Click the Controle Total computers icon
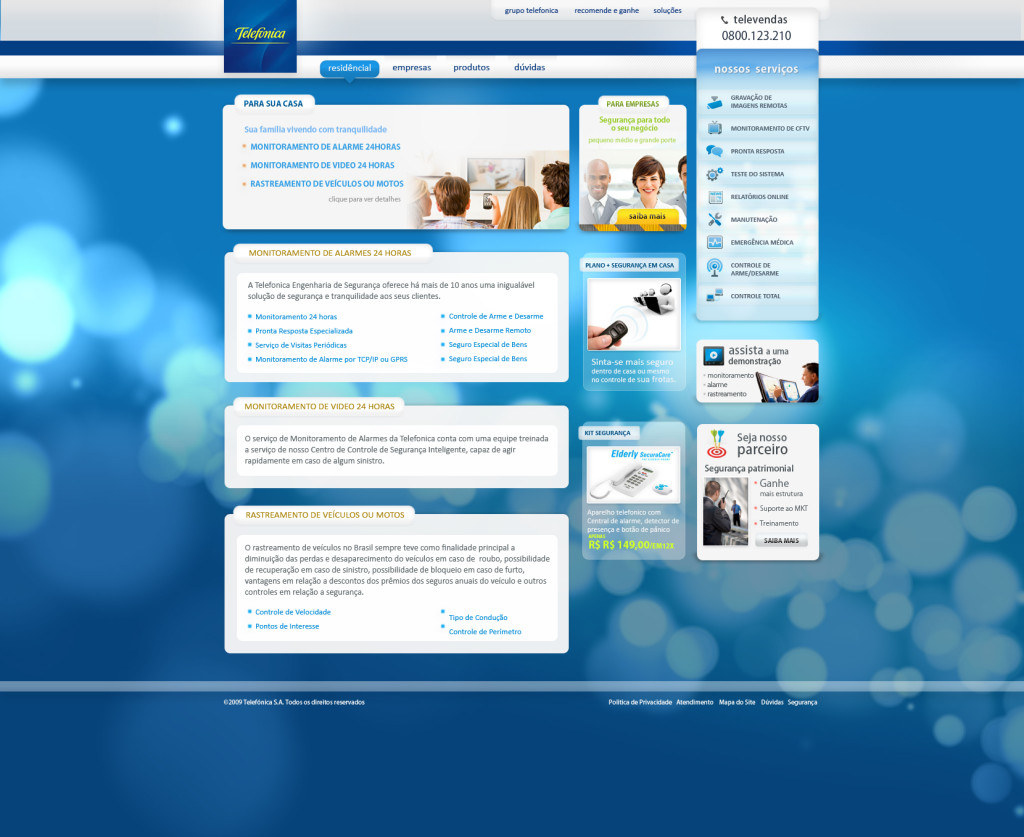Image resolution: width=1024 pixels, height=837 pixels. click(x=714, y=295)
